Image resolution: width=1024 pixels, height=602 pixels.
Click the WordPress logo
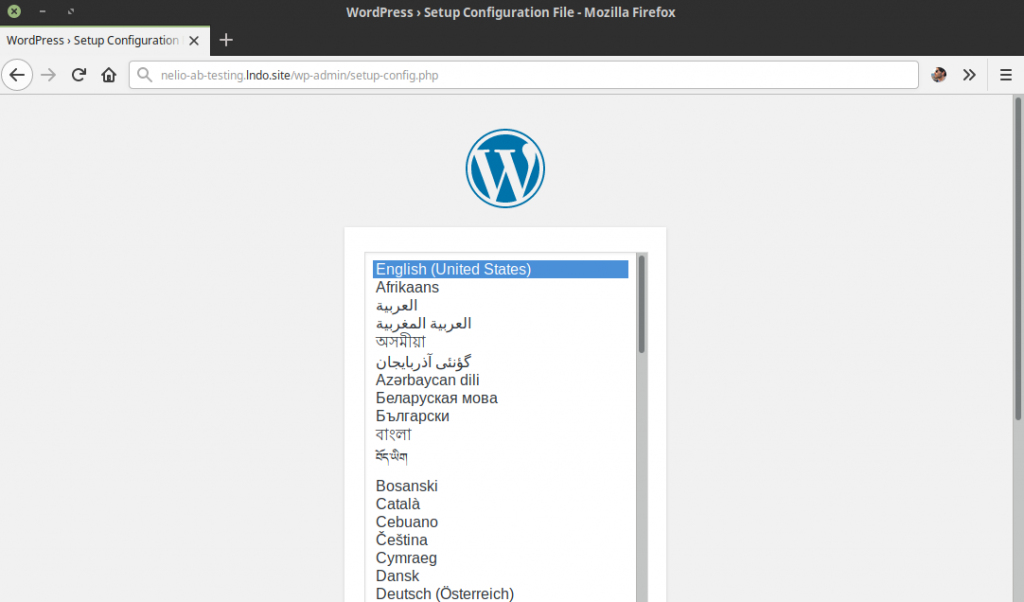point(505,168)
